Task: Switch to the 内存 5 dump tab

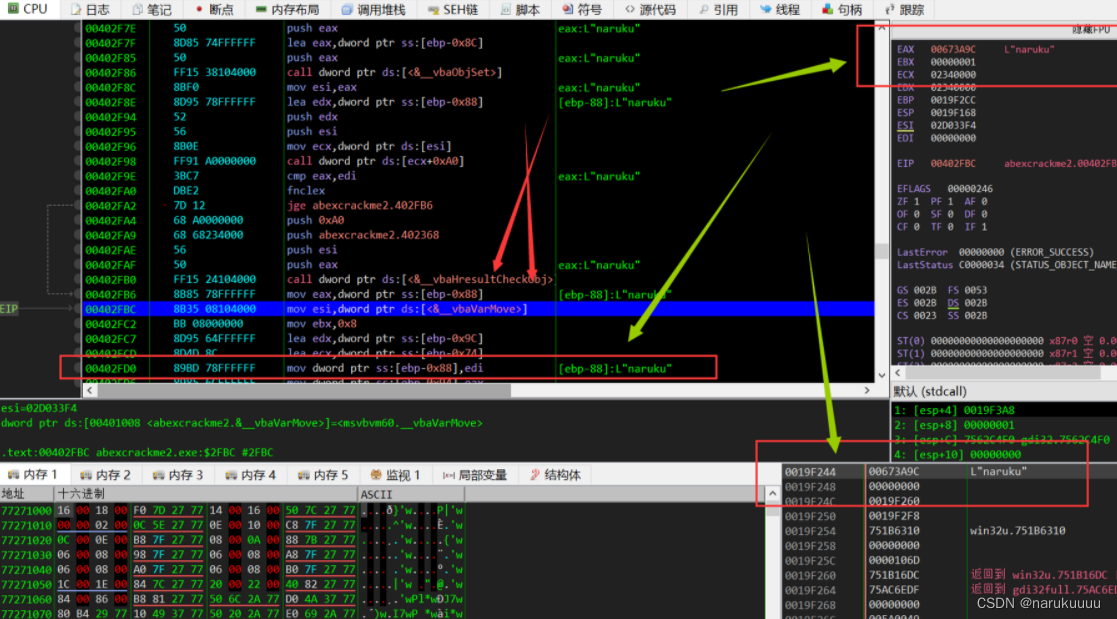Action: (x=323, y=474)
